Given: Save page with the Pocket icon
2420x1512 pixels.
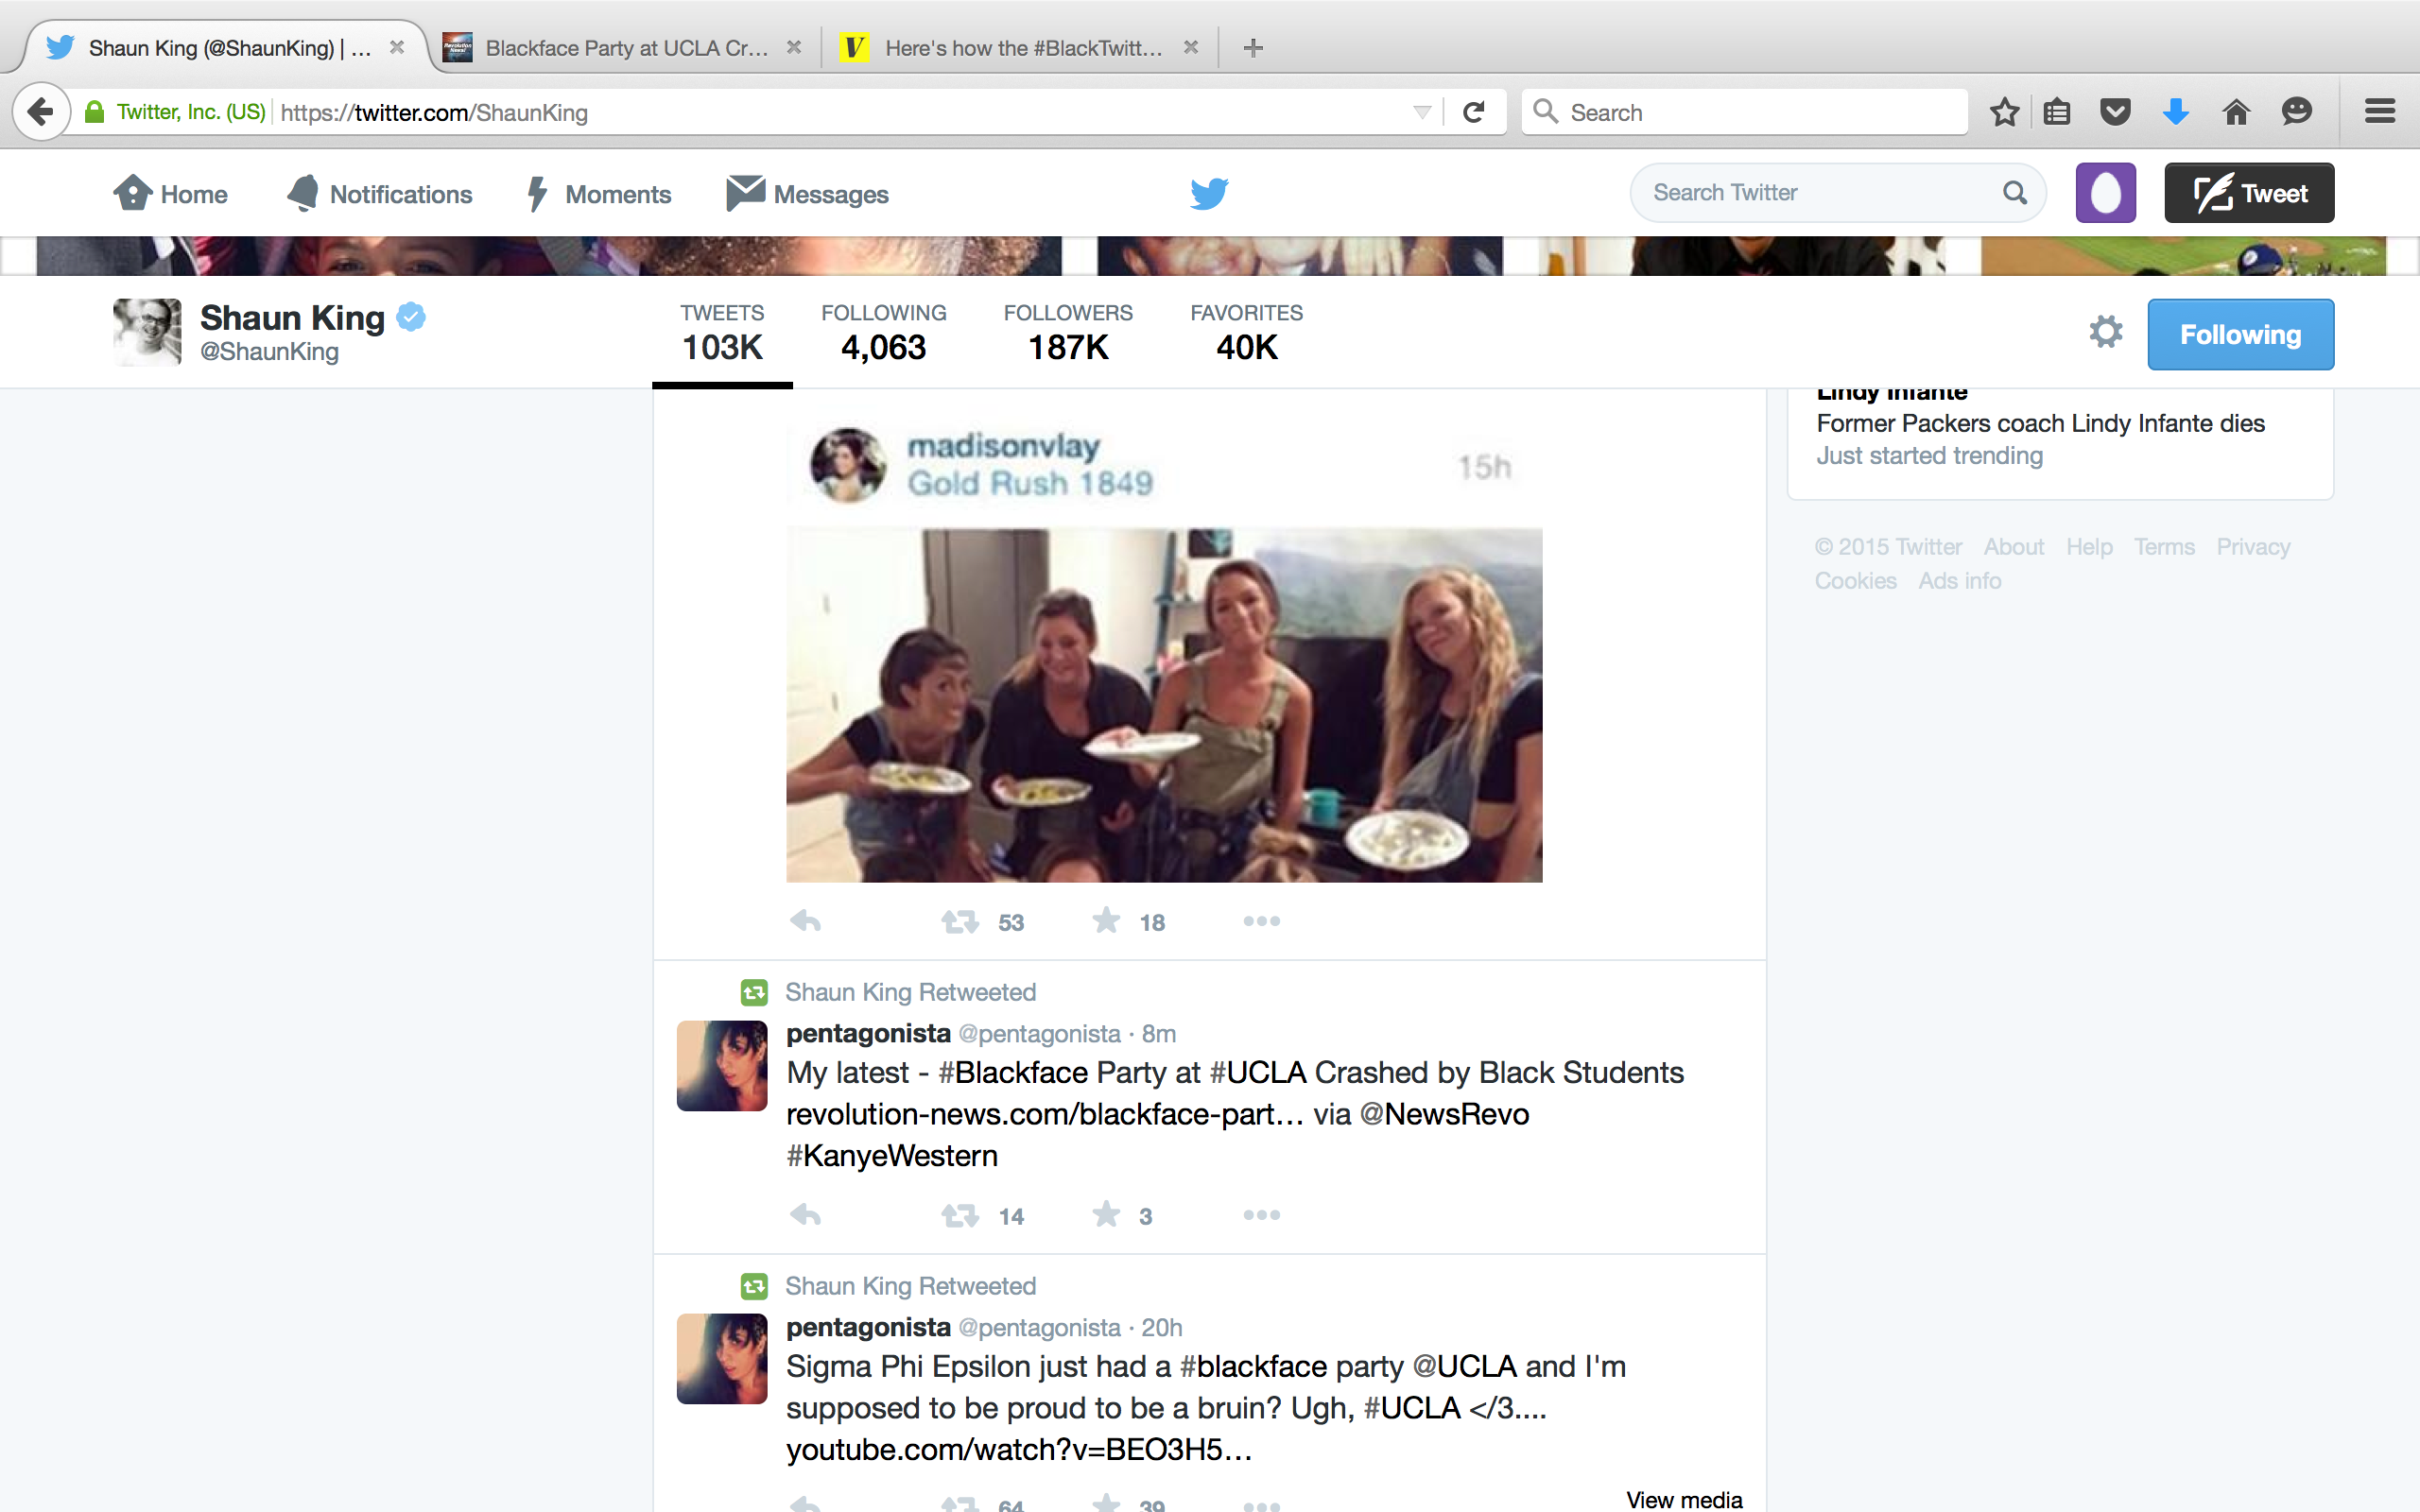Looking at the screenshot, I should [x=2116, y=112].
